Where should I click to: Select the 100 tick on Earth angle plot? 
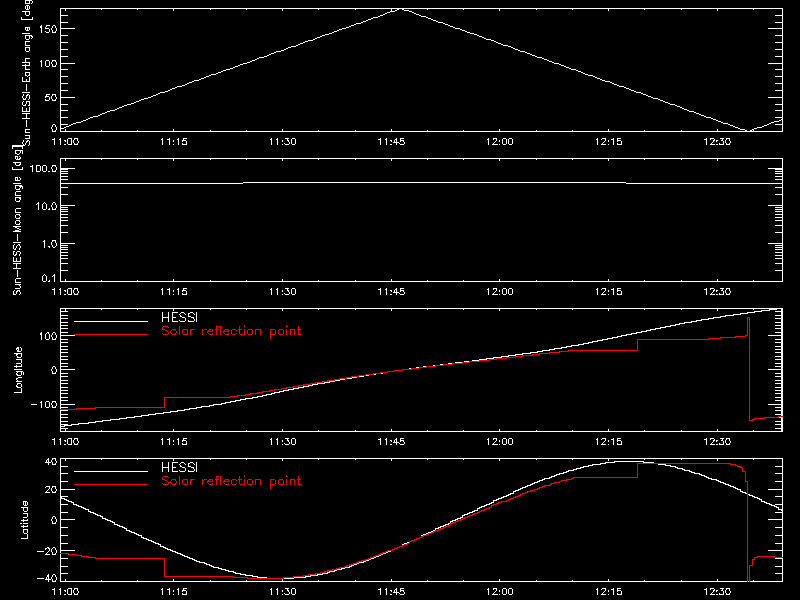tap(47, 63)
